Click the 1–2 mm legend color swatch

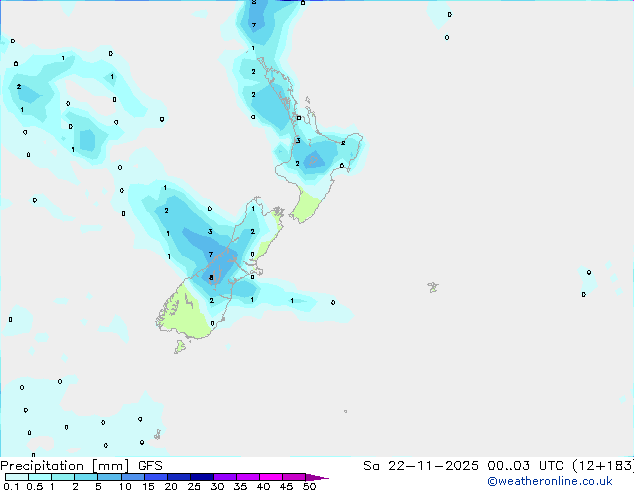pos(63,477)
